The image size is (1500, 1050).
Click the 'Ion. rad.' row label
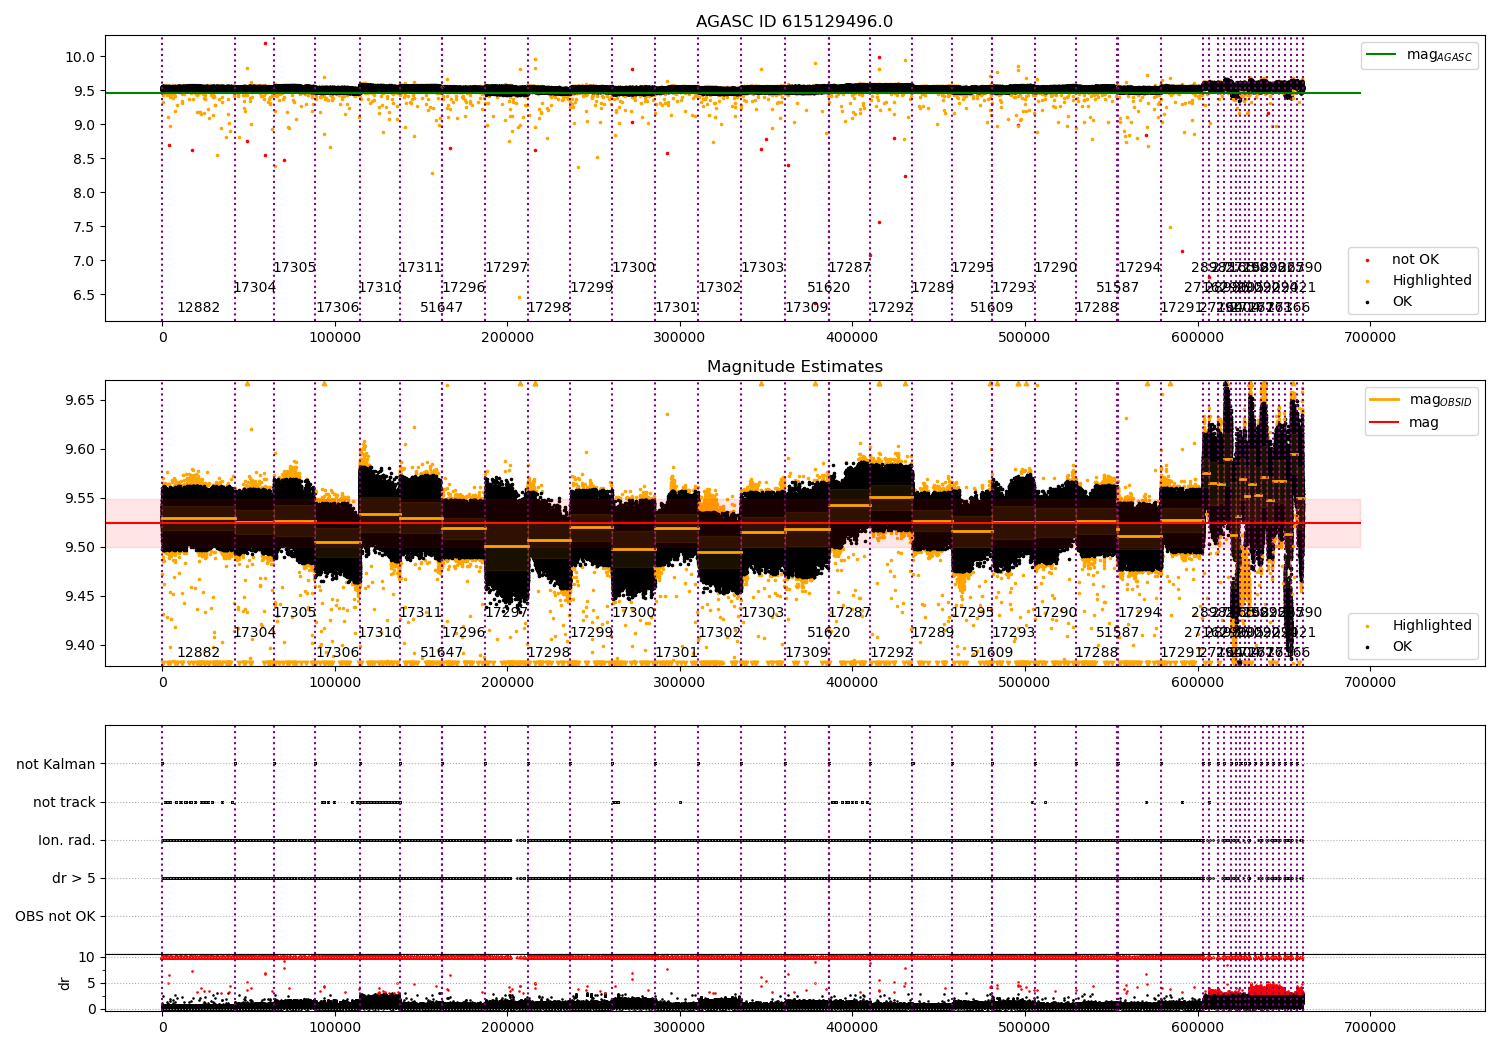[x=67, y=841]
